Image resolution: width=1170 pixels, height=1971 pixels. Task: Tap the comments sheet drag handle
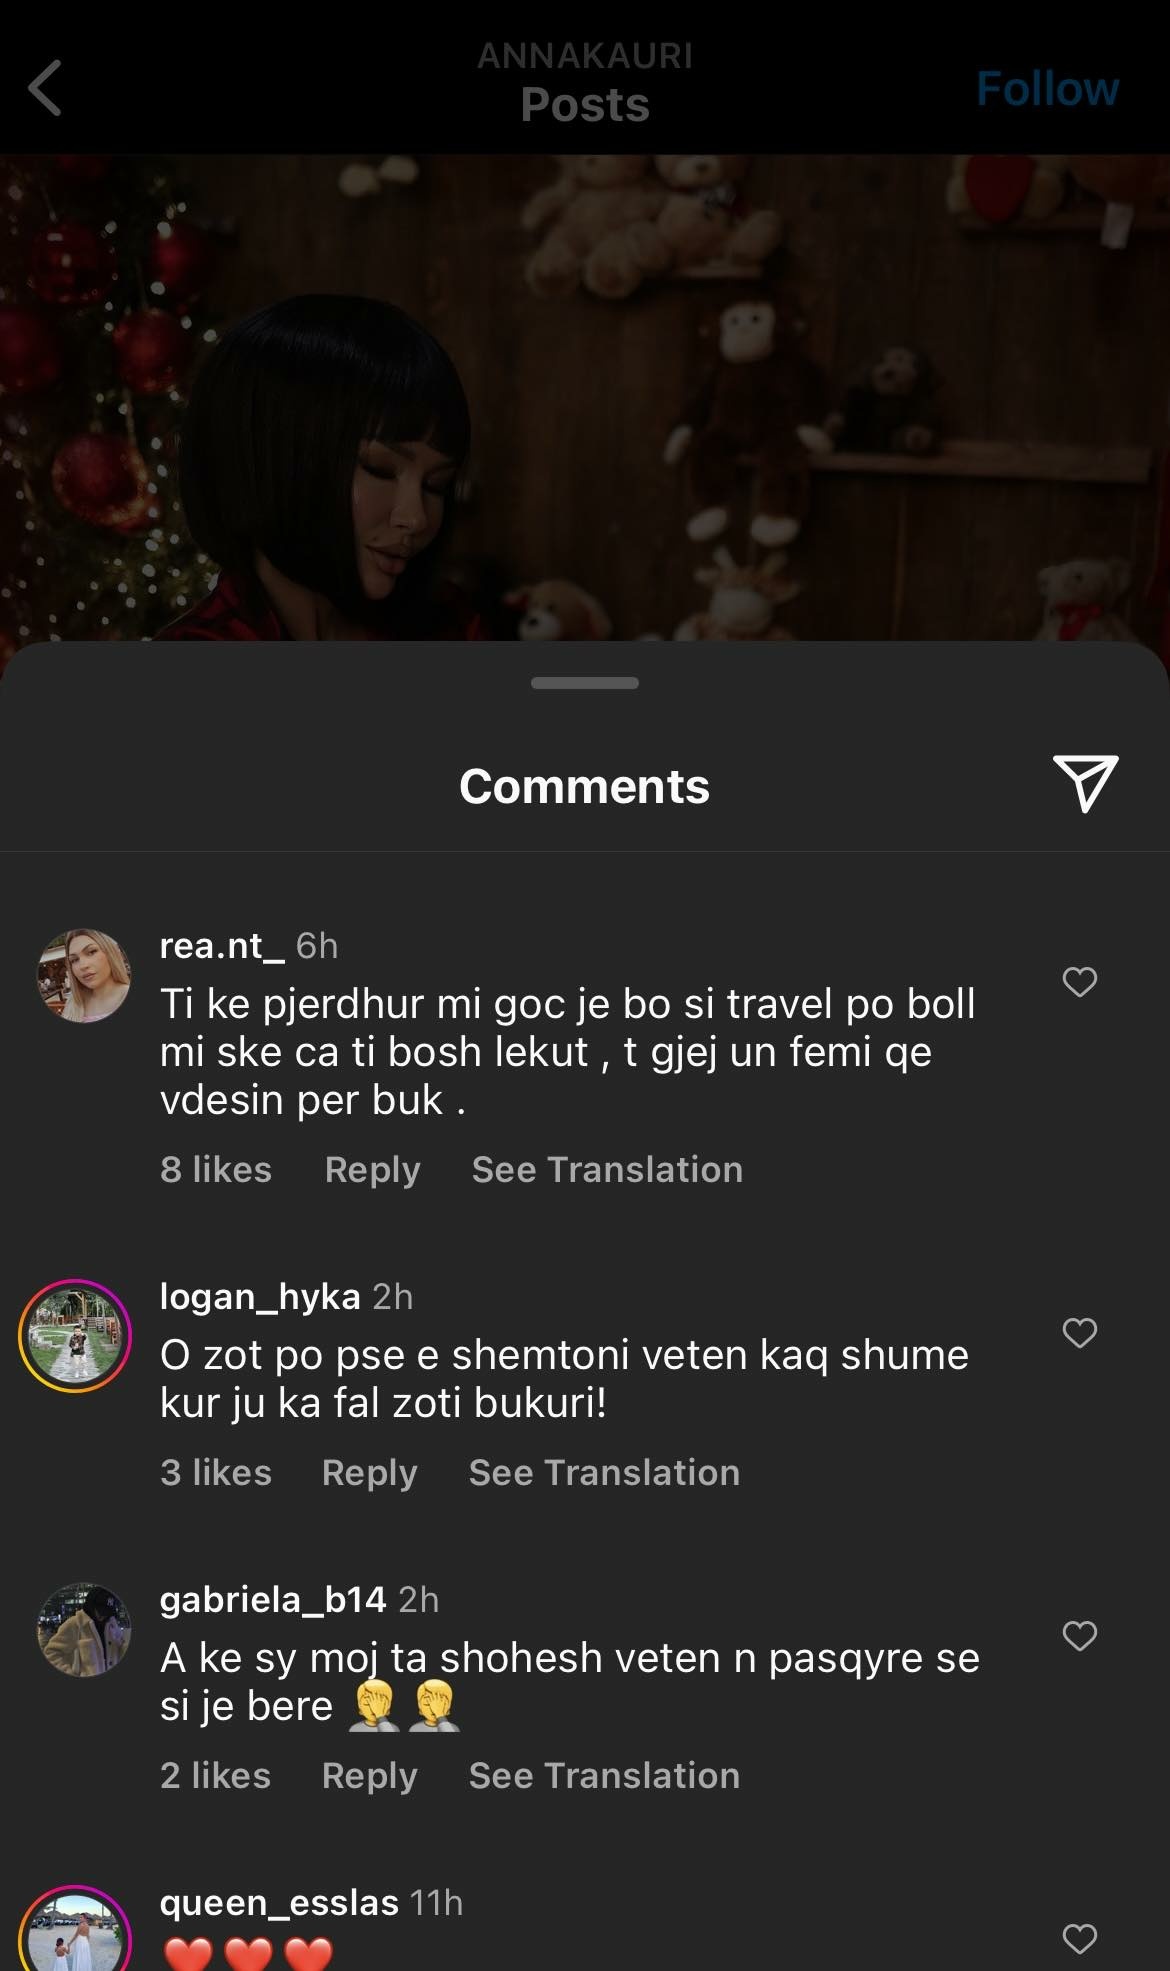585,683
